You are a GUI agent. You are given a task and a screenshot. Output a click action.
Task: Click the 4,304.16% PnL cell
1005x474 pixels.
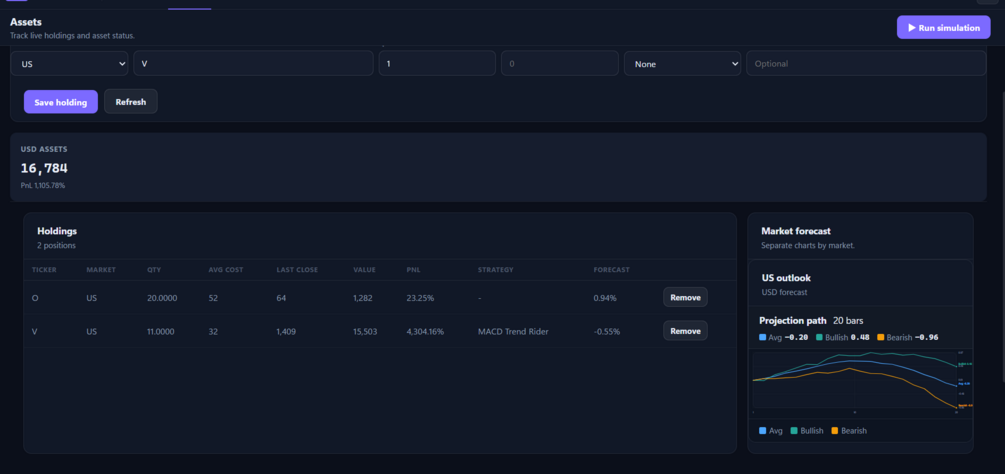click(x=425, y=331)
